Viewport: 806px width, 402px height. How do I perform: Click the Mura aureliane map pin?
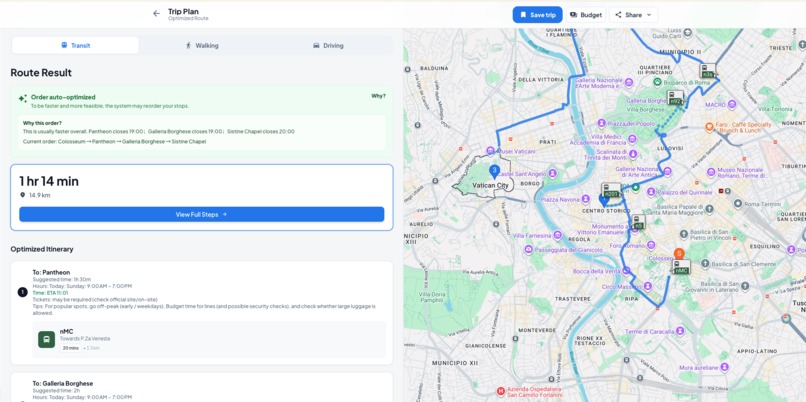point(725,368)
